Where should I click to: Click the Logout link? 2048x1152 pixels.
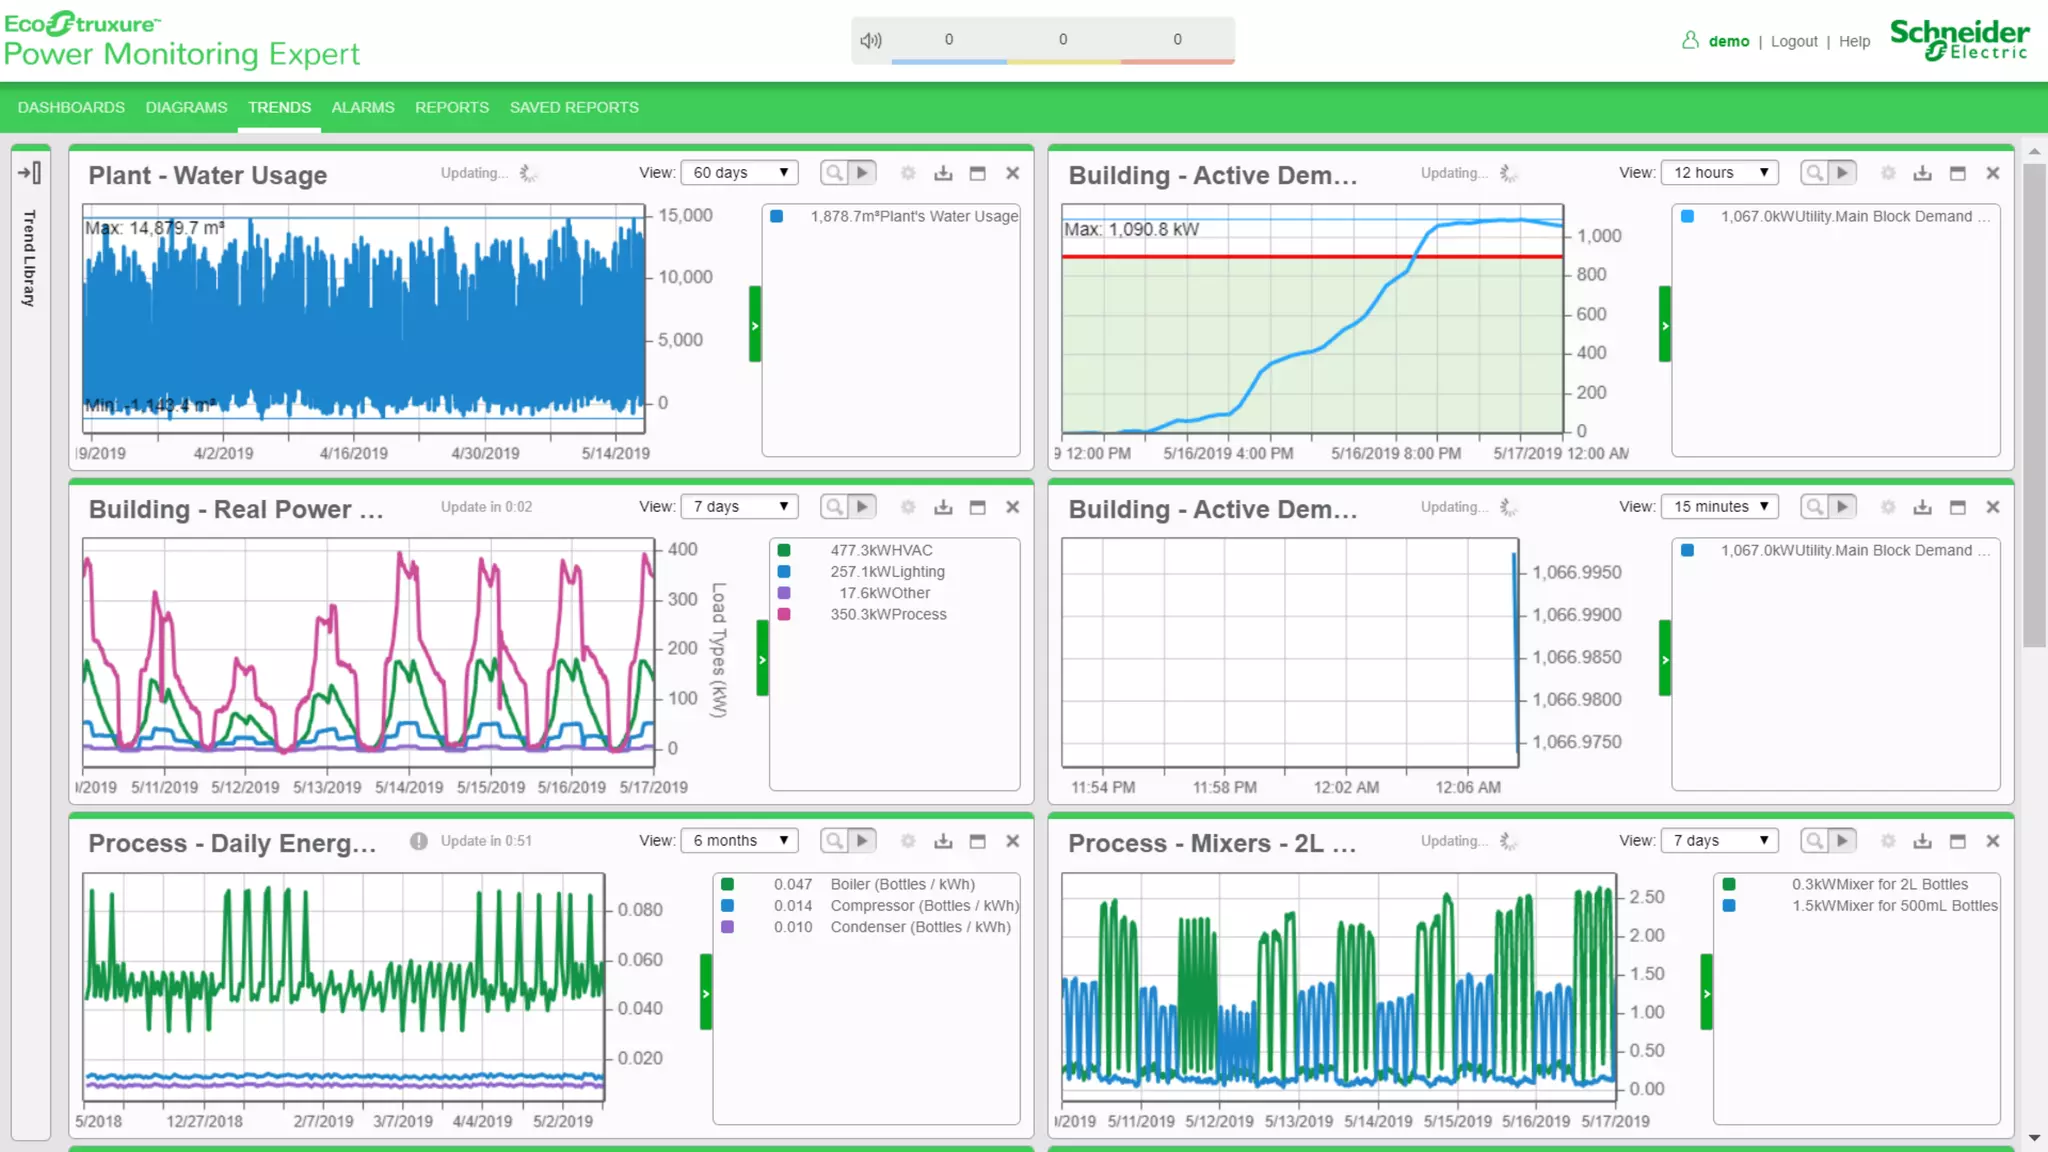pos(1794,41)
